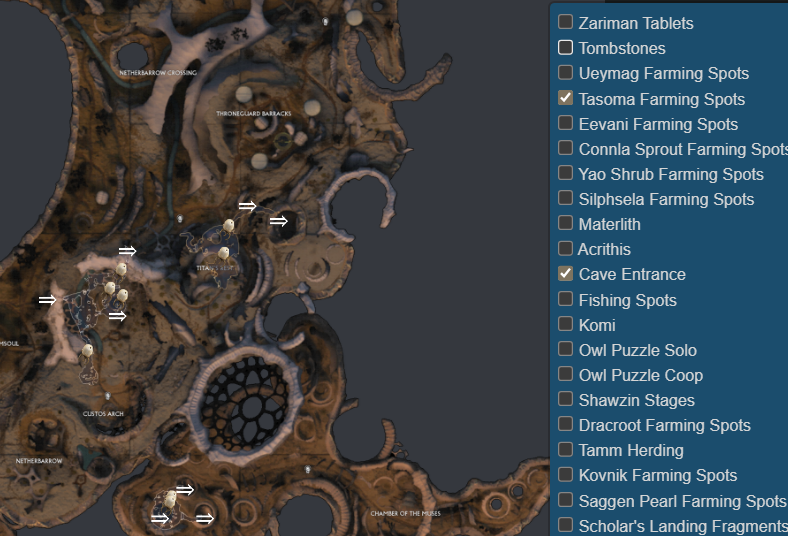This screenshot has height=536, width=788.
Task: Click the Throneguard Barracks map label
Action: point(253,114)
